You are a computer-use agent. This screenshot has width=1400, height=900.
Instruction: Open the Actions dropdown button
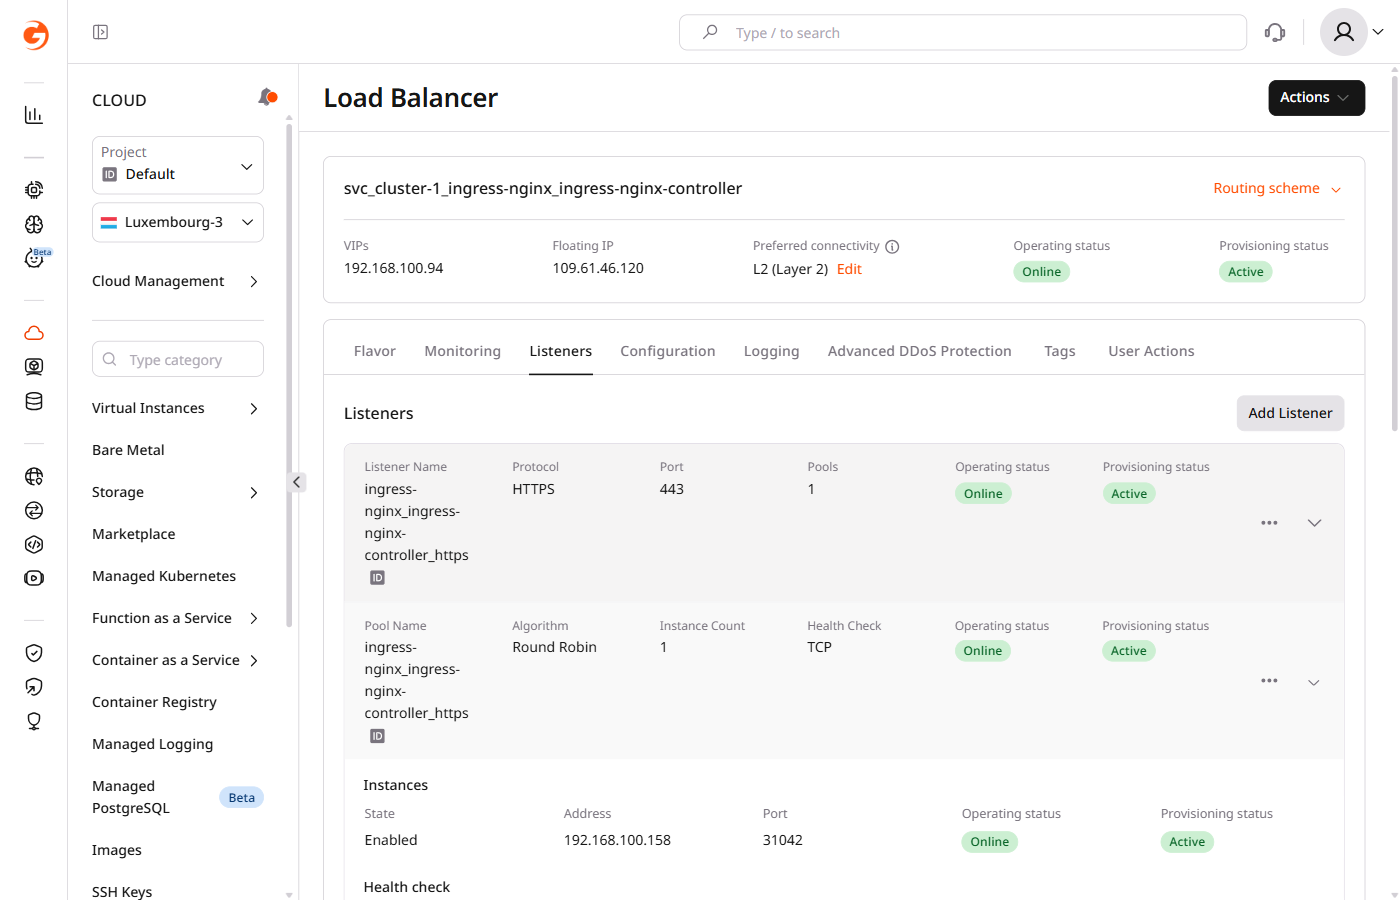click(x=1316, y=98)
